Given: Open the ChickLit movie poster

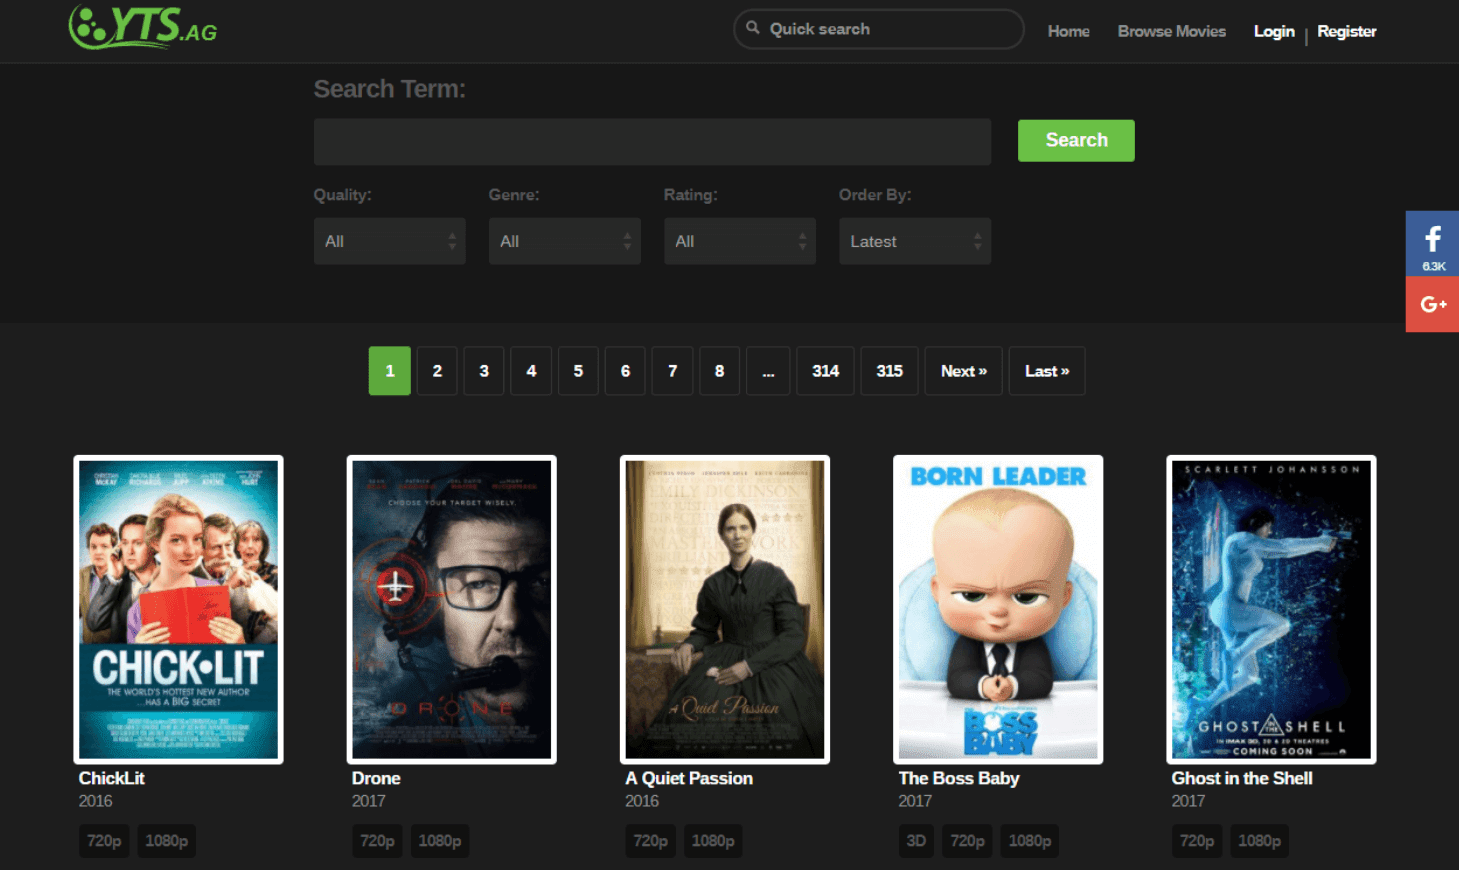Looking at the screenshot, I should 178,610.
